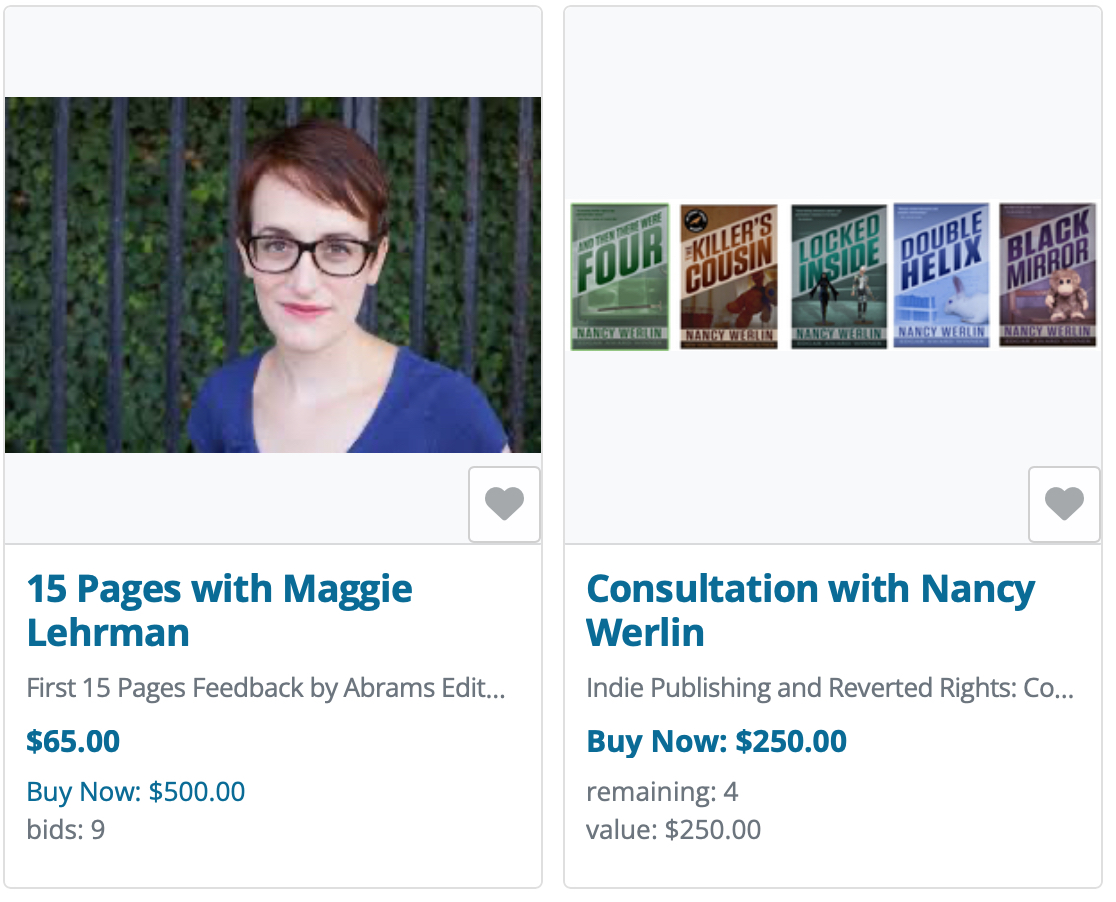Click the "Buy Now: $250.00" price
The height and width of the screenshot is (902, 1116).
coord(716,741)
